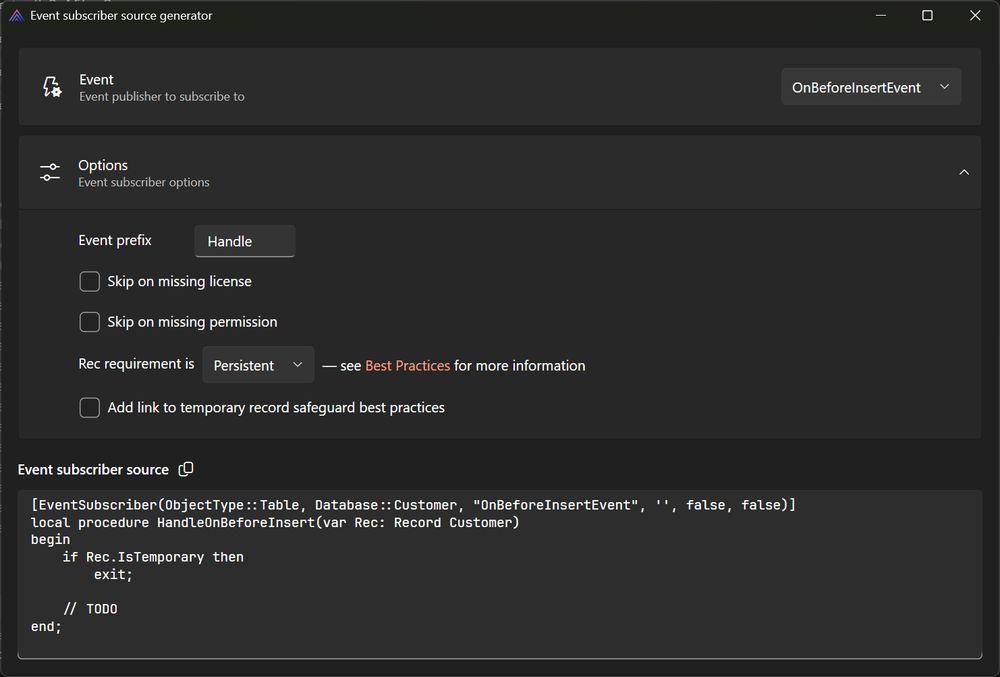Click the 'local procedure HandleOnBeforeInsert' line

276,523
